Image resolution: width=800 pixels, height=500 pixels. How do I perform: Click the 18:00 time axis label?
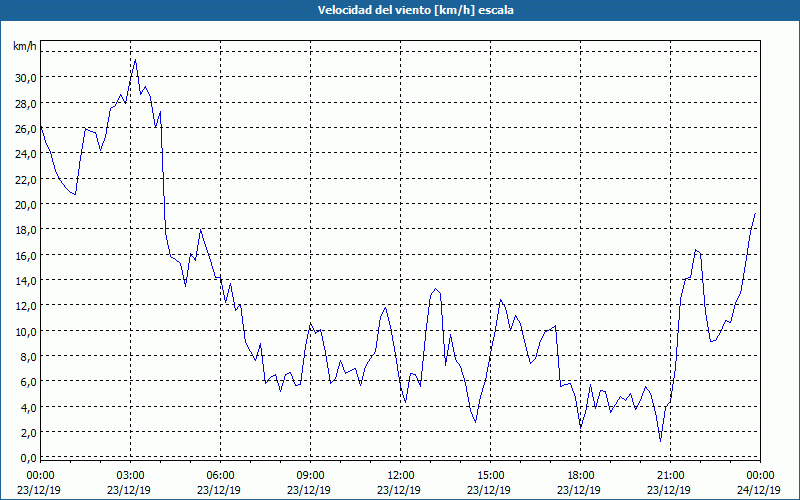tap(580, 476)
